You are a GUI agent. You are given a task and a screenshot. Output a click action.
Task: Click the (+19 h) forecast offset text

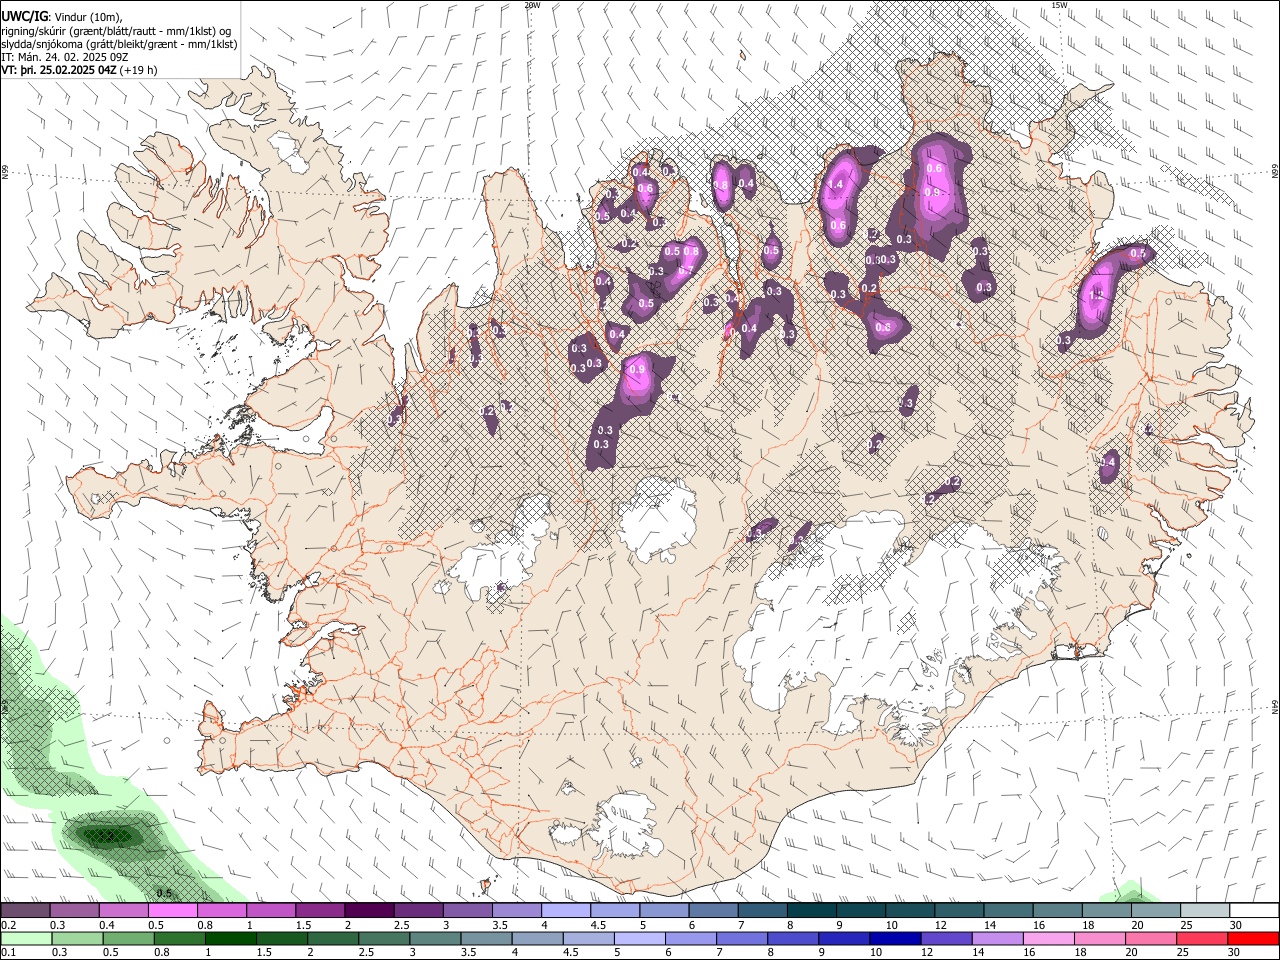click(138, 71)
